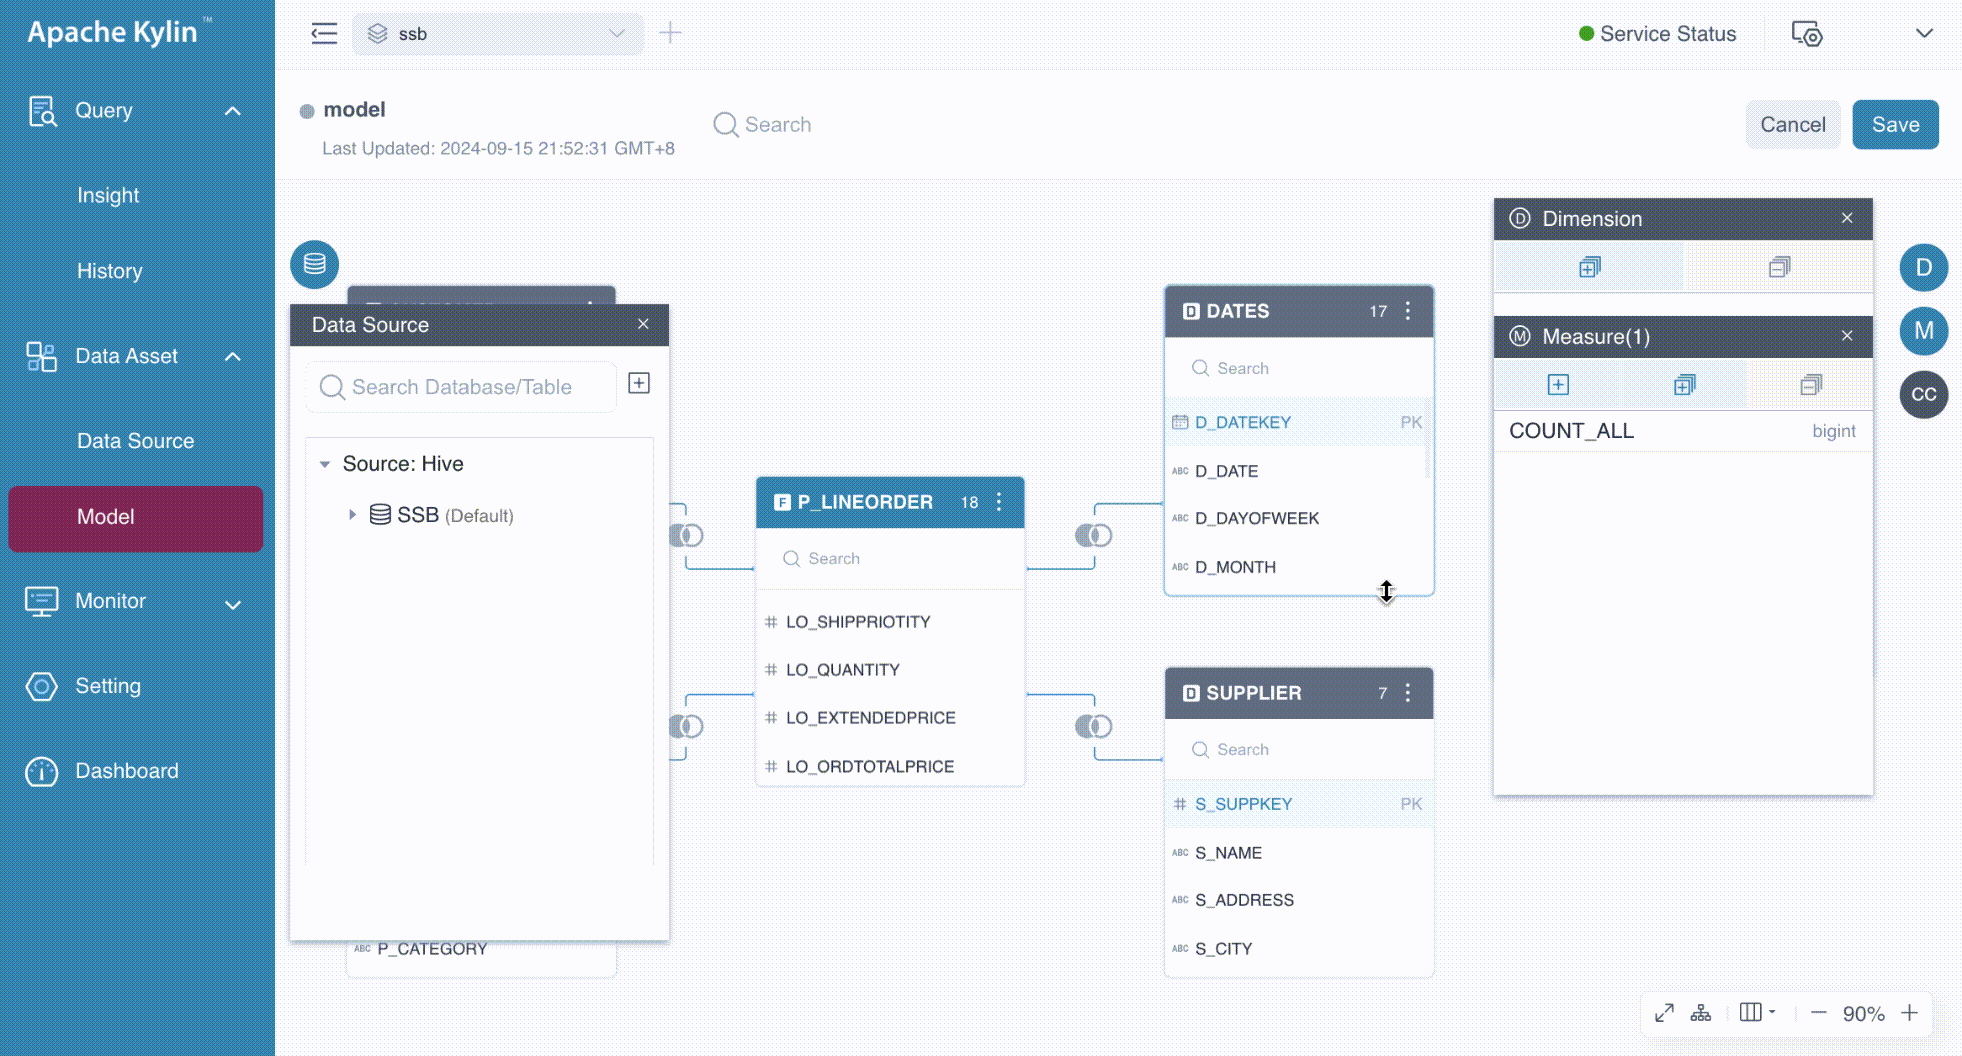Open the Measure panel with the M circle
Screen dimensions: 1962x1056
(1923, 331)
